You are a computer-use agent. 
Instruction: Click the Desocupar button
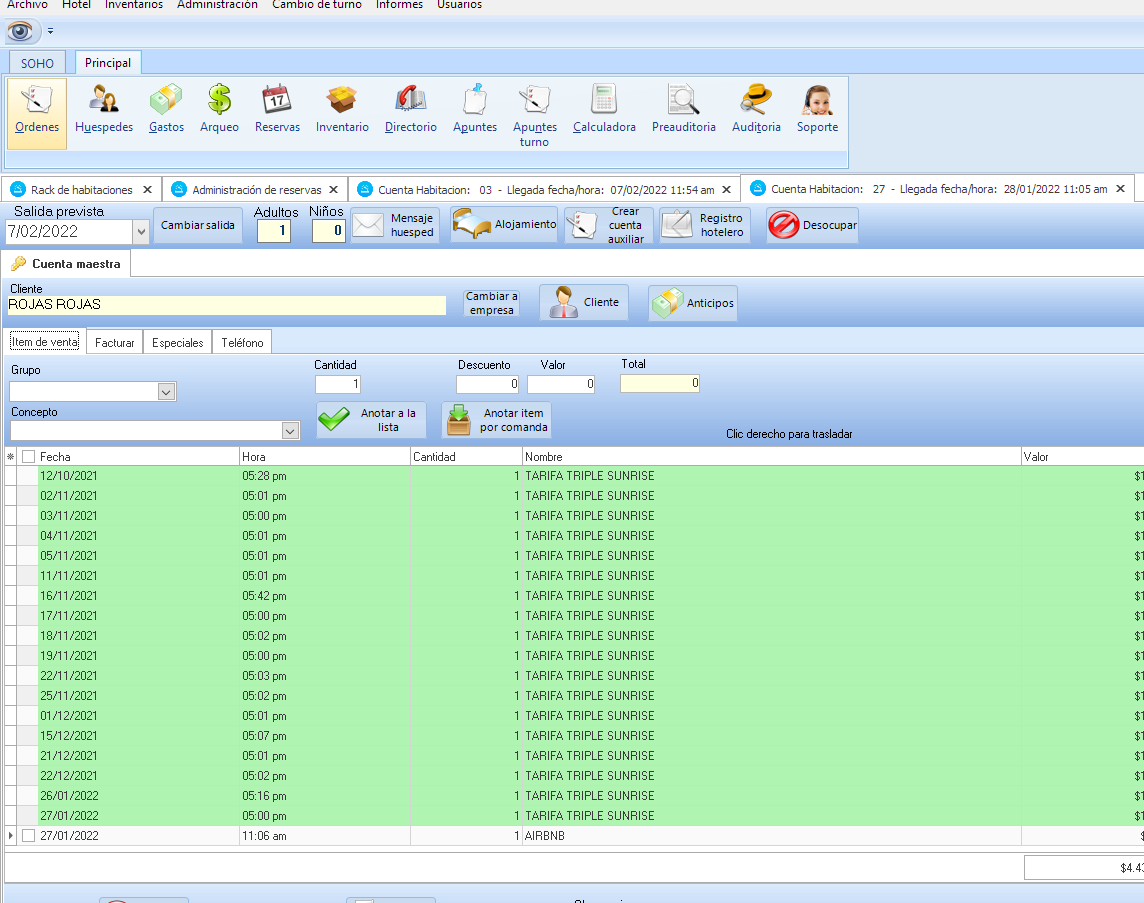click(x=813, y=226)
